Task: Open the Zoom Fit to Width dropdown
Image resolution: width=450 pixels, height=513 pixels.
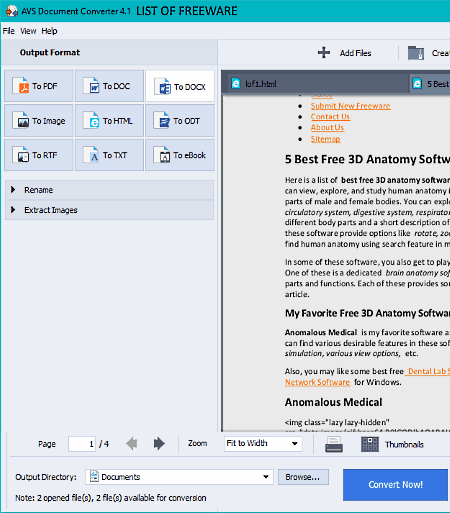Action: [263, 444]
